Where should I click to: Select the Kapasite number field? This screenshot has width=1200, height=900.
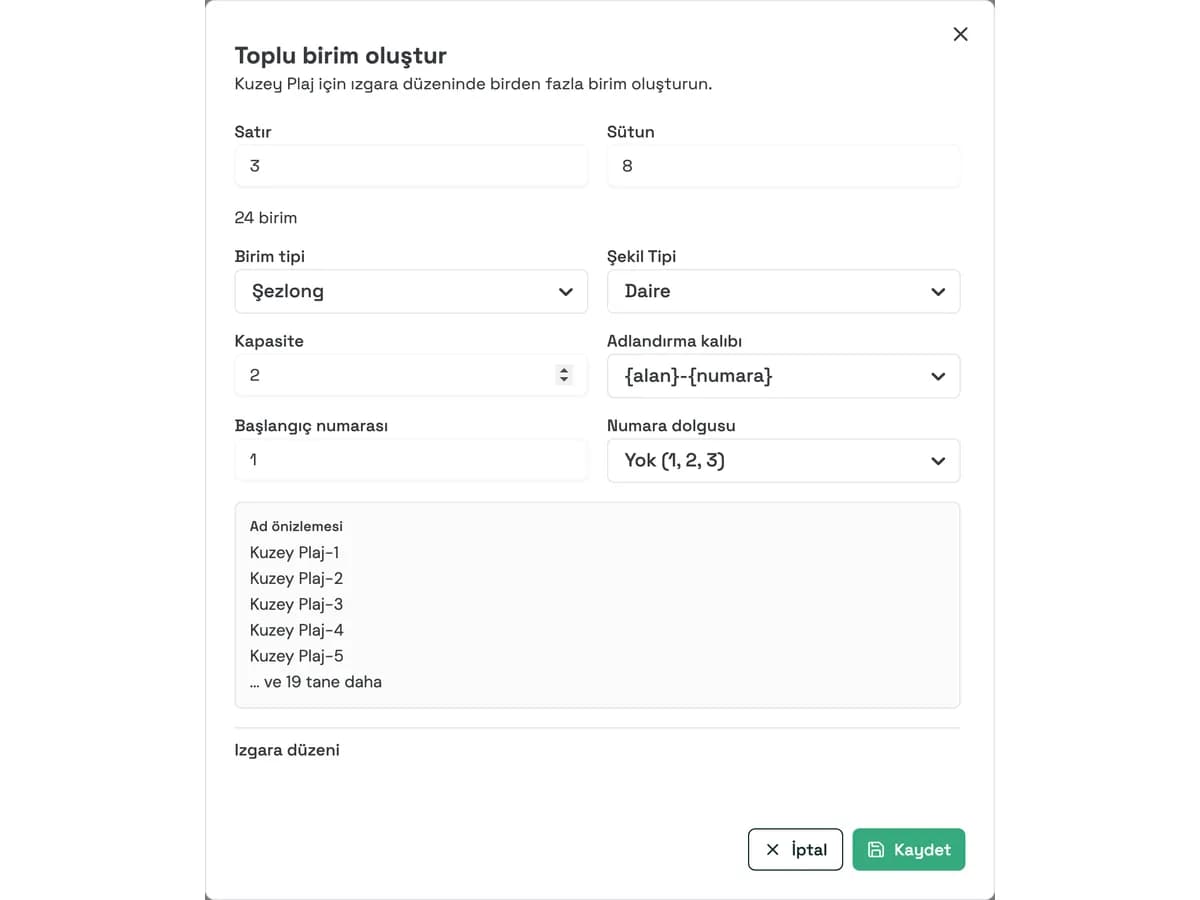coord(411,375)
